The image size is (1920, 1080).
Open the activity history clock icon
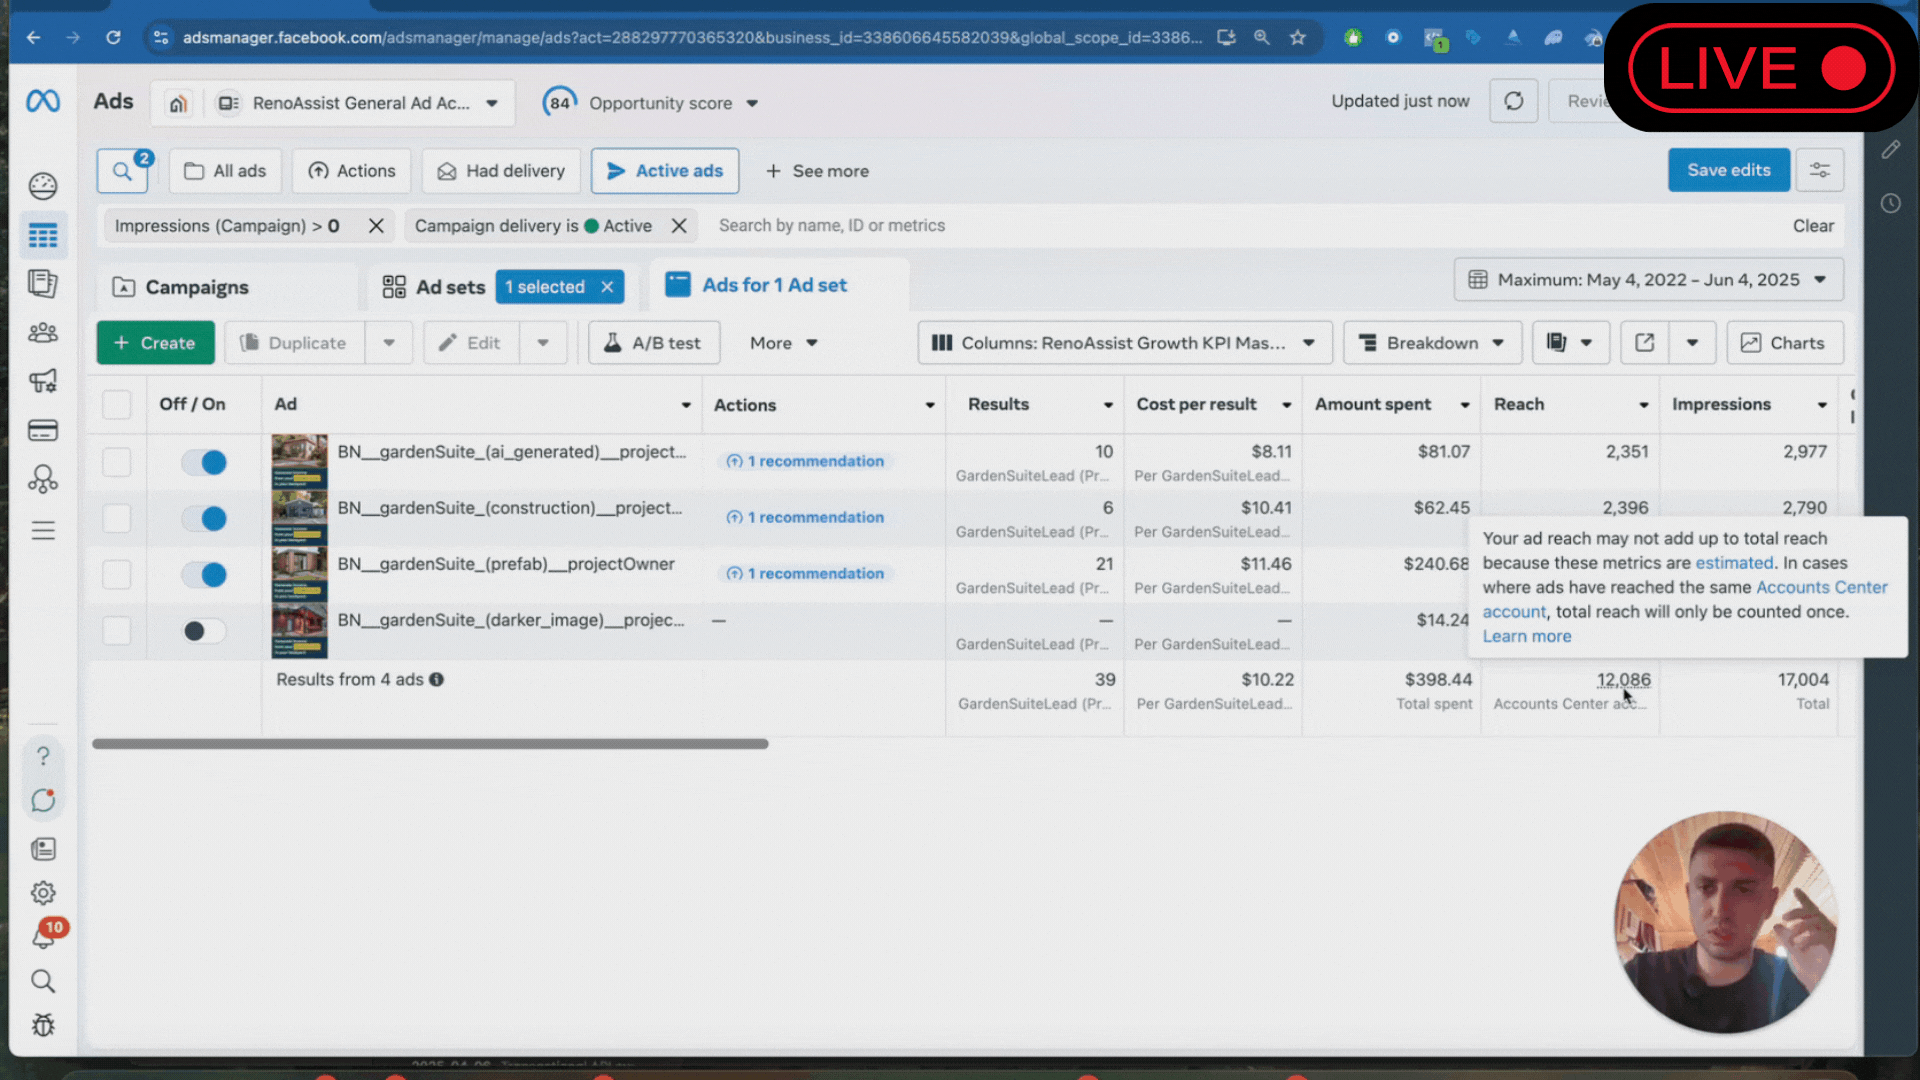pos(1890,204)
